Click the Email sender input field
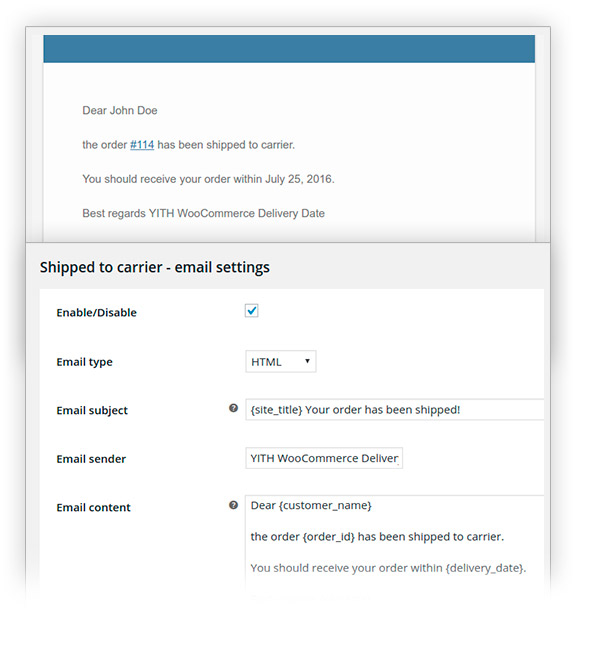The image size is (600, 666). 324,458
